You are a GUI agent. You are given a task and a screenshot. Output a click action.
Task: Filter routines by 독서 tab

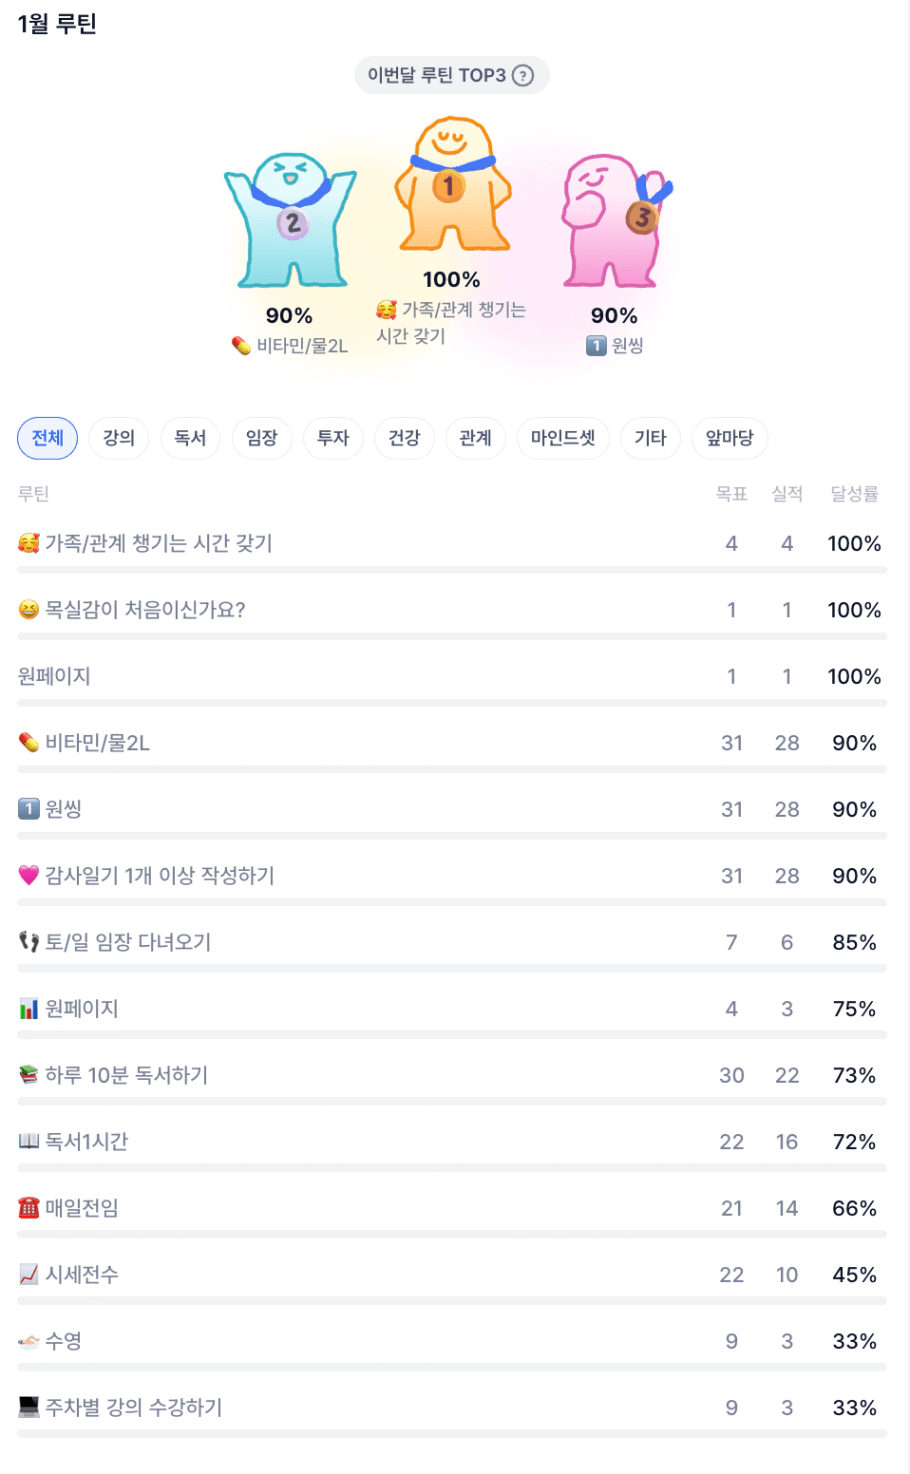[x=190, y=438]
